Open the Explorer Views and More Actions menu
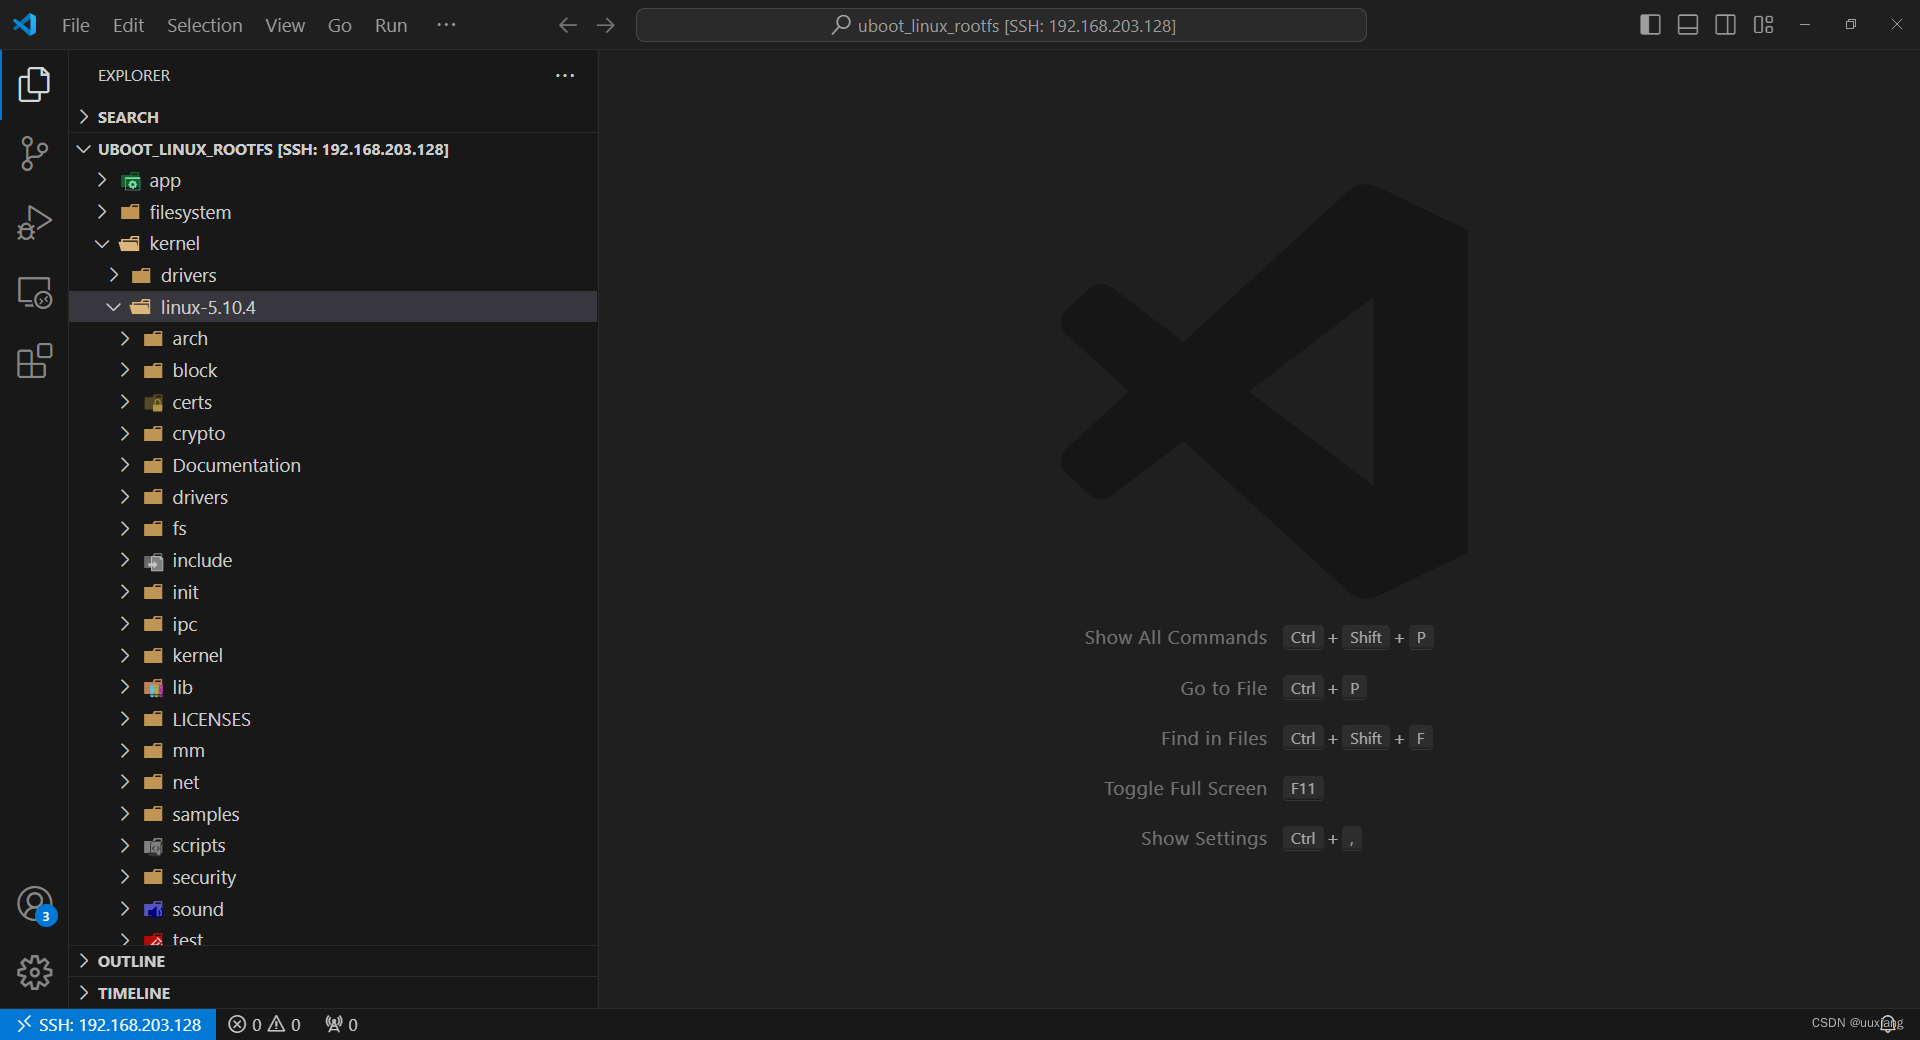The image size is (1920, 1040). tap(565, 75)
